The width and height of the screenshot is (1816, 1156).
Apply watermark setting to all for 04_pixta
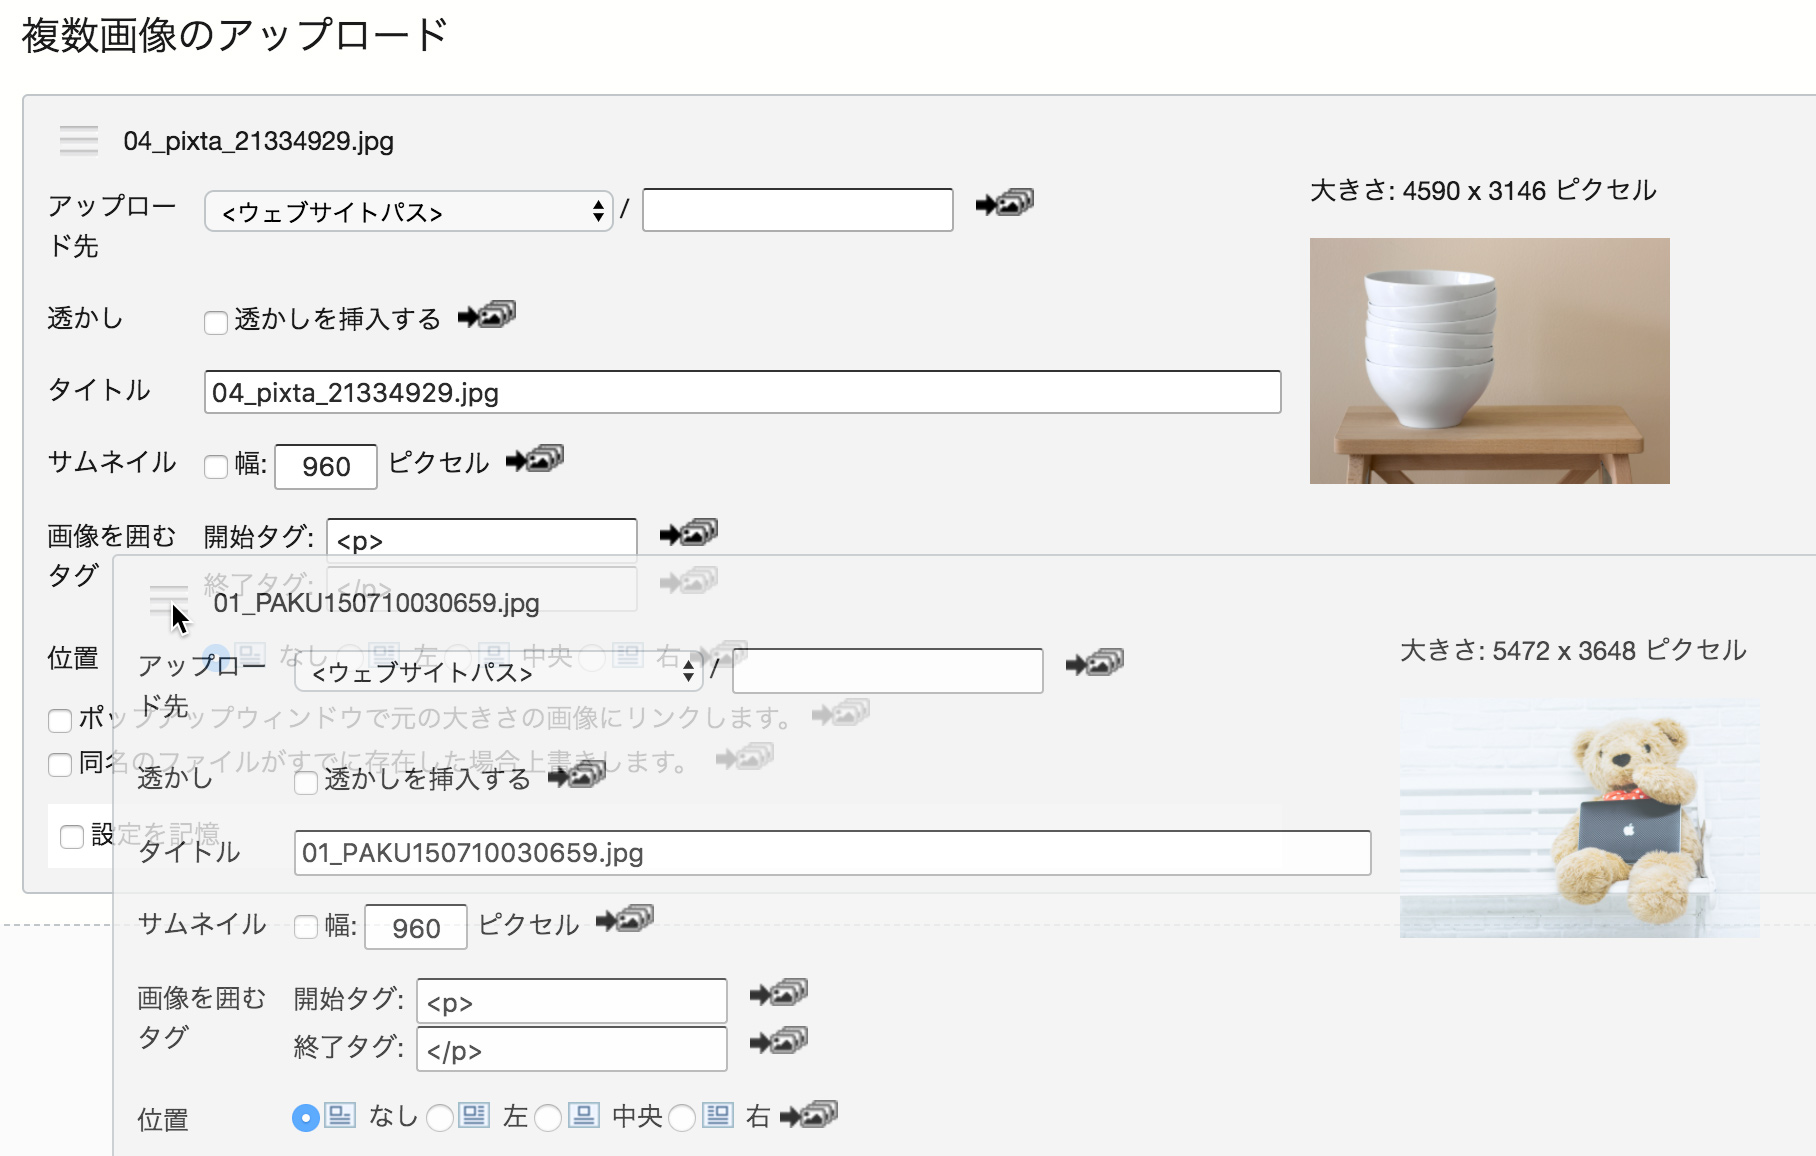coord(487,316)
